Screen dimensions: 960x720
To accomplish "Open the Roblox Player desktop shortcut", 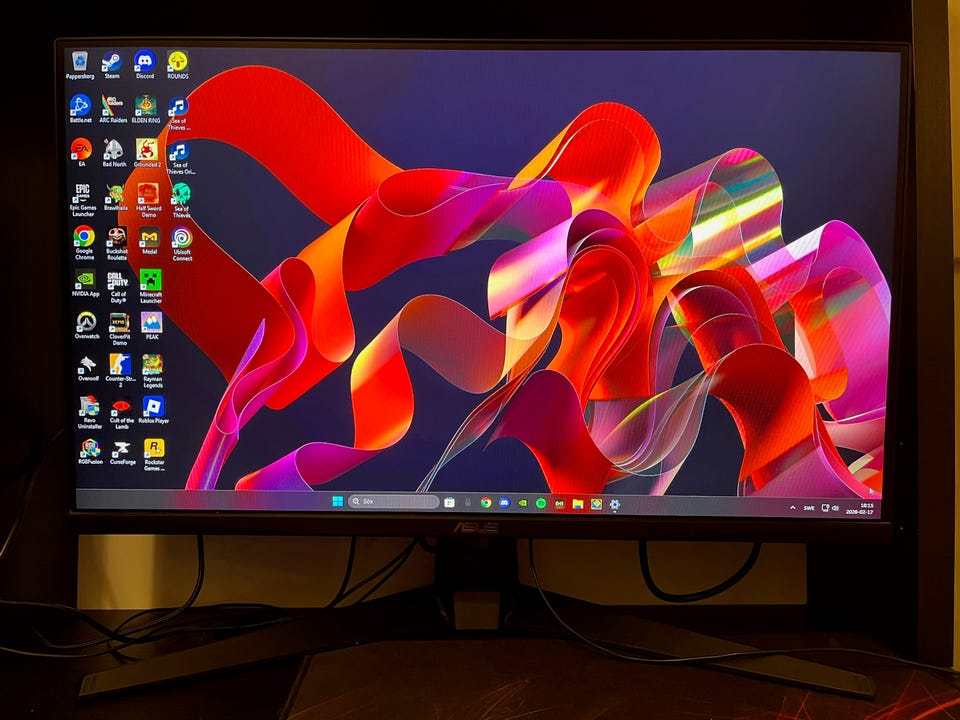I will [x=153, y=410].
